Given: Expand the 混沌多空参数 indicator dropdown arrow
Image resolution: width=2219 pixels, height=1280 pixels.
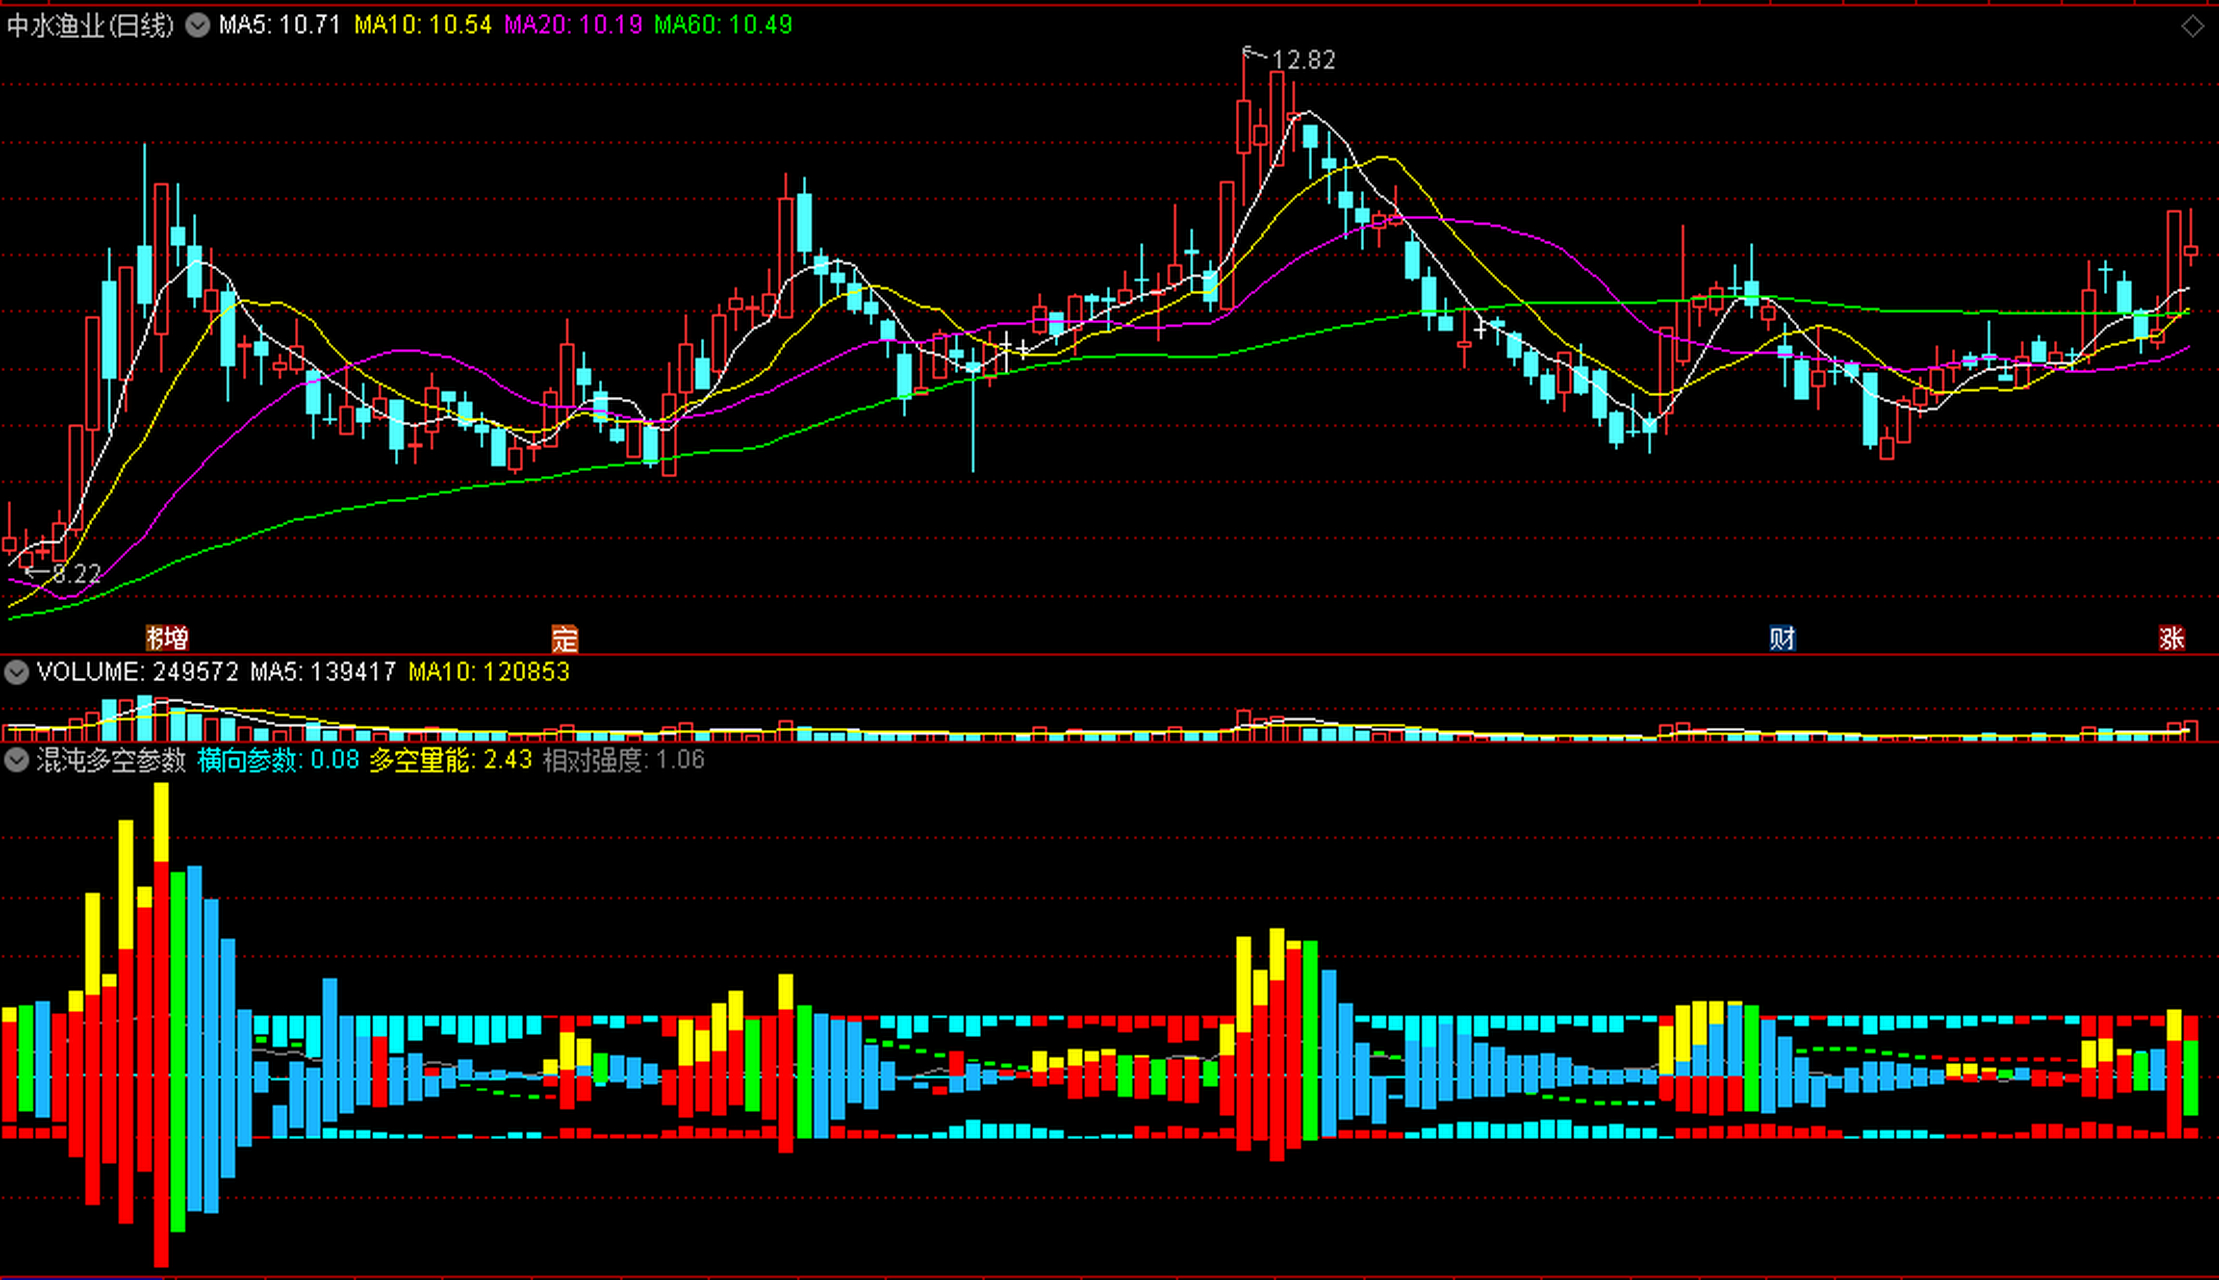Looking at the screenshot, I should point(16,760).
